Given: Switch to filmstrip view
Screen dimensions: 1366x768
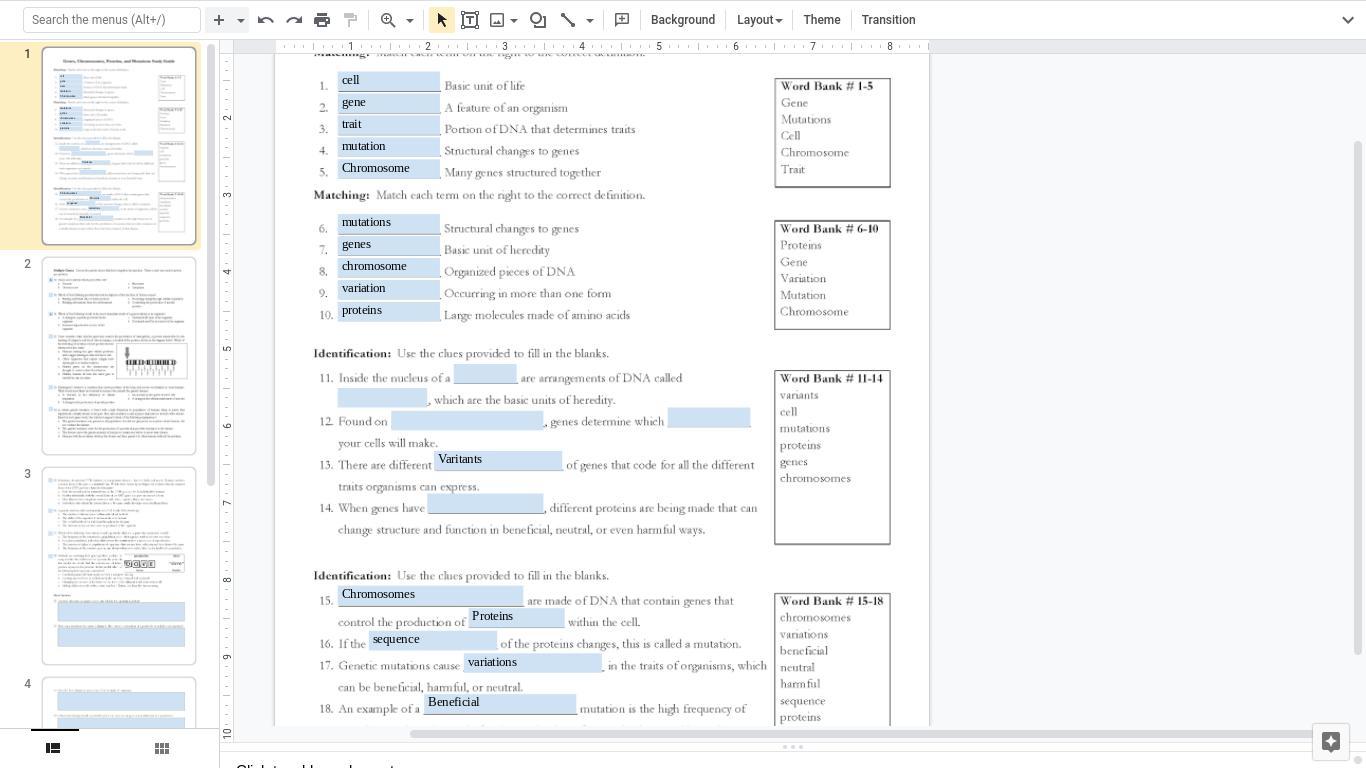Looking at the screenshot, I should tap(54, 748).
